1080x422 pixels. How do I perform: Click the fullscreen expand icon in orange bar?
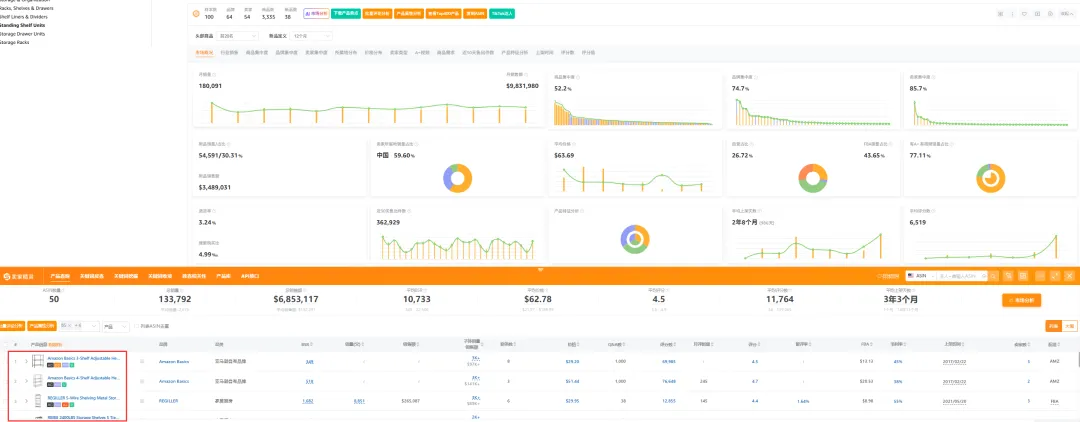[1055, 275]
